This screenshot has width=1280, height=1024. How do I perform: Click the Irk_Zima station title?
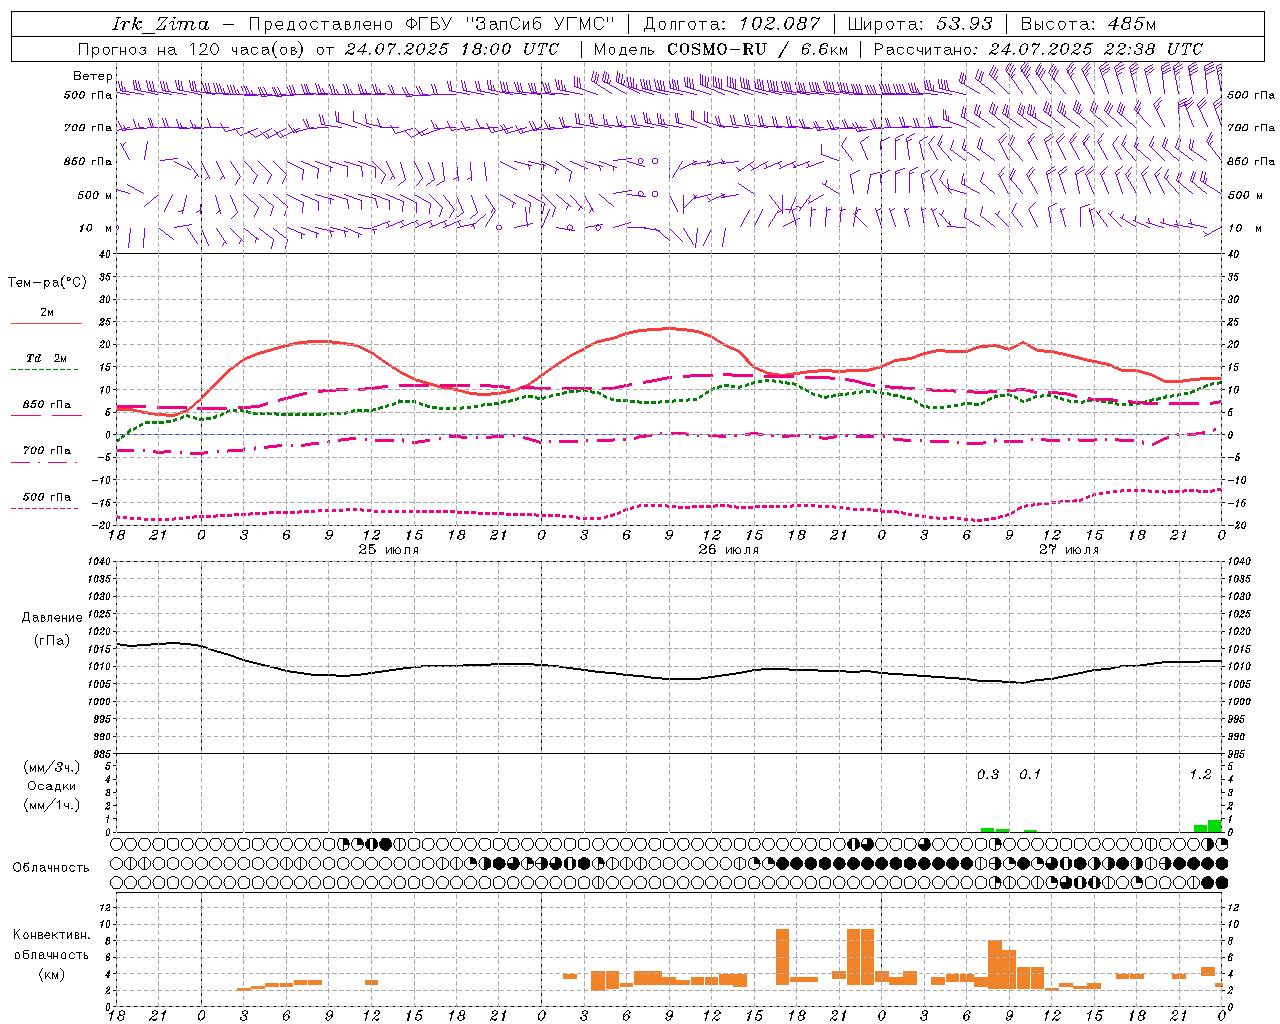pyautogui.click(x=161, y=24)
